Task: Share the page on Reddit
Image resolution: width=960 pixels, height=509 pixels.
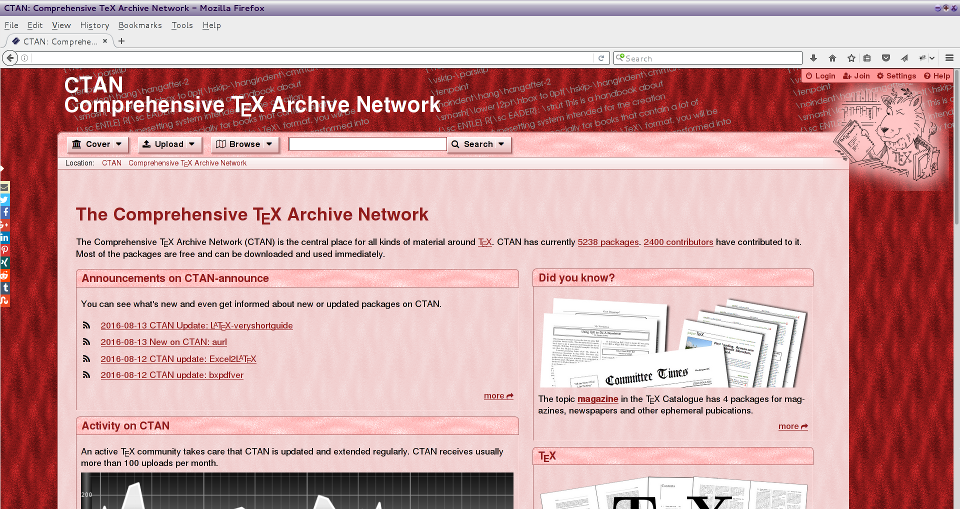Action: pos(4,275)
